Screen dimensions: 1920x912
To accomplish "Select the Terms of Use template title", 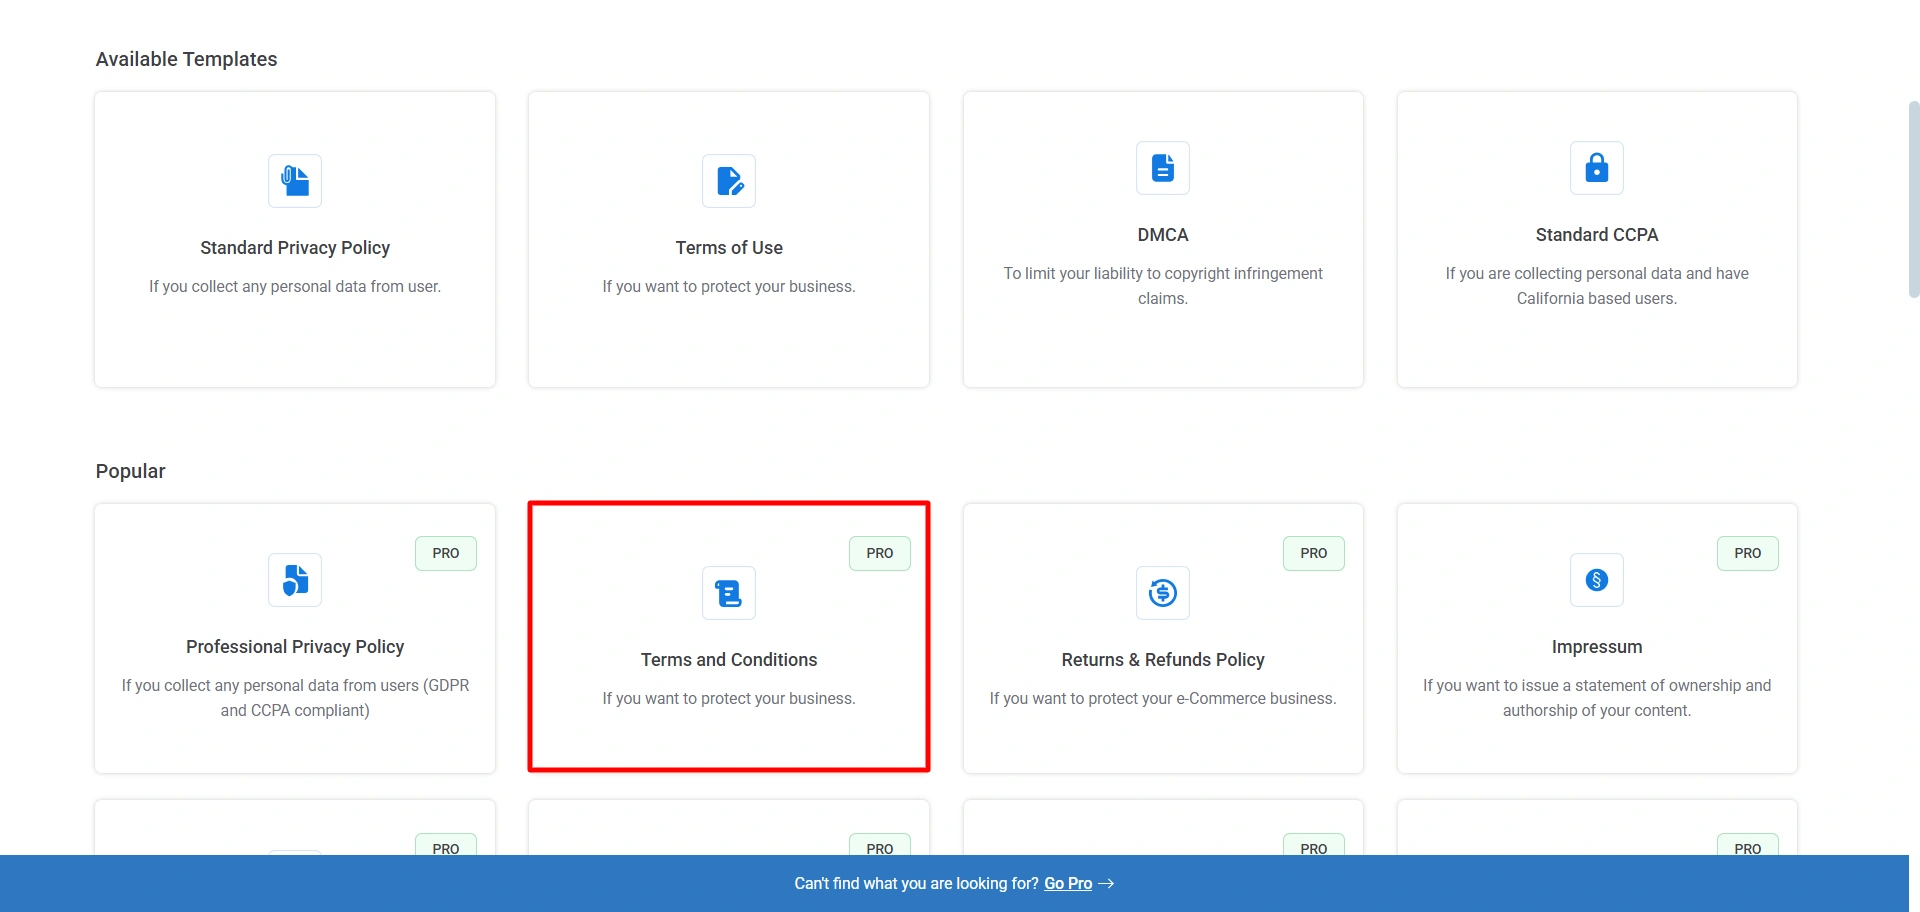I will pyautogui.click(x=729, y=248).
